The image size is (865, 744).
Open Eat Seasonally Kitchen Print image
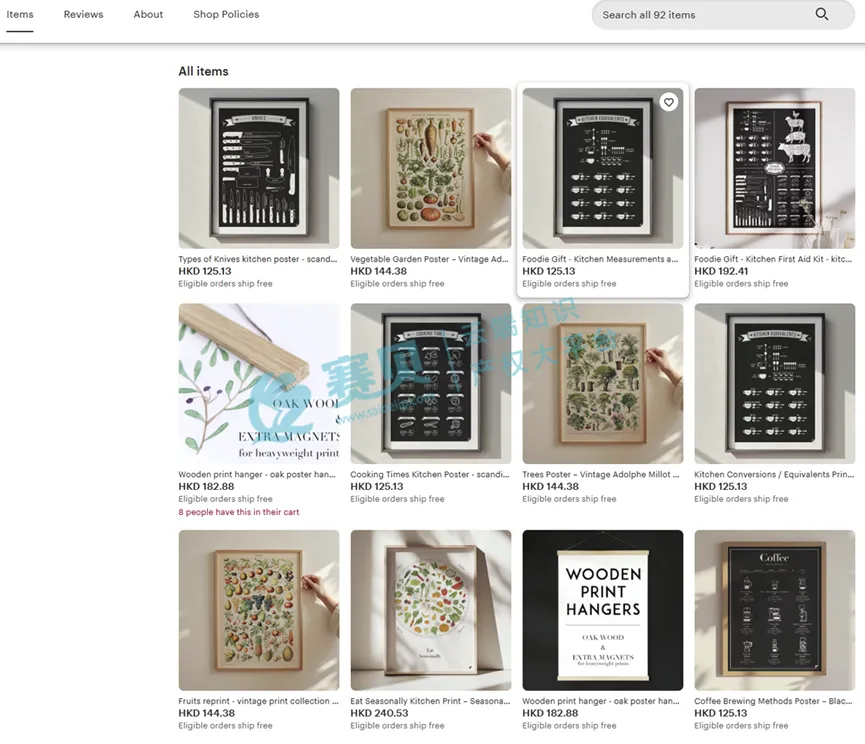(x=431, y=610)
